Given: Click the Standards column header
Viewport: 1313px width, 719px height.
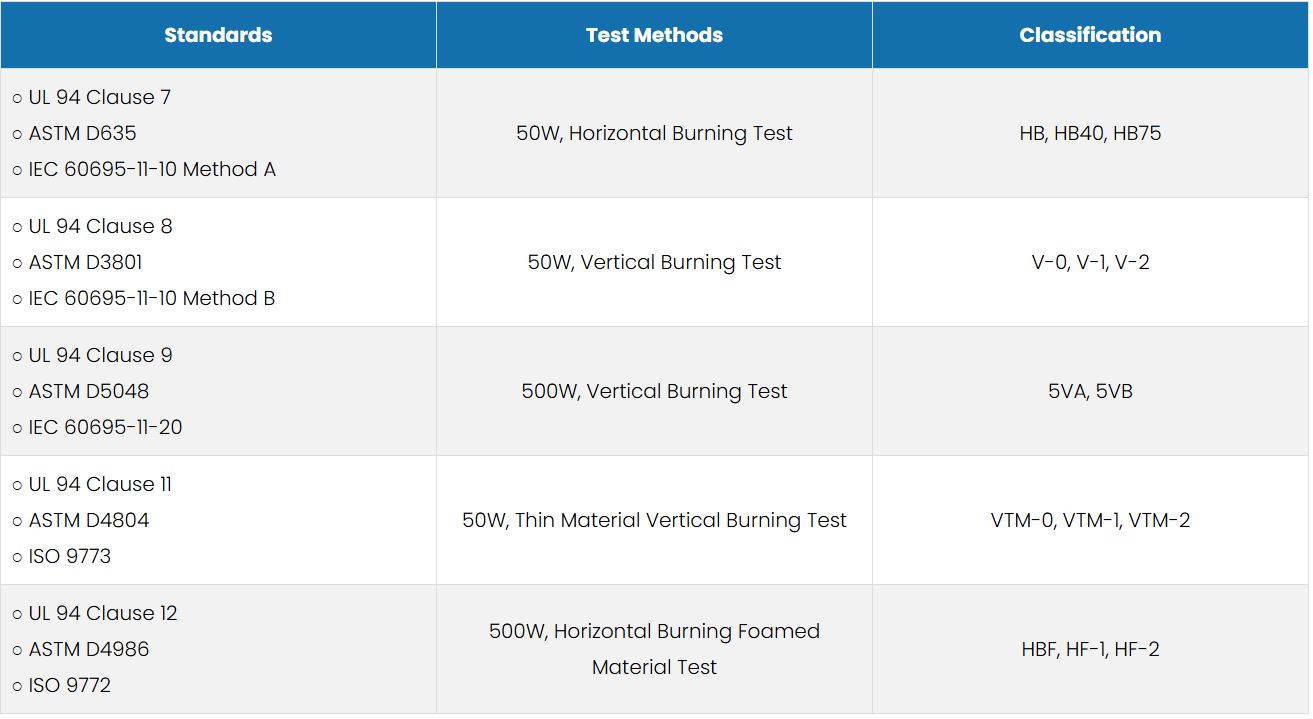Looking at the screenshot, I should [x=218, y=35].
